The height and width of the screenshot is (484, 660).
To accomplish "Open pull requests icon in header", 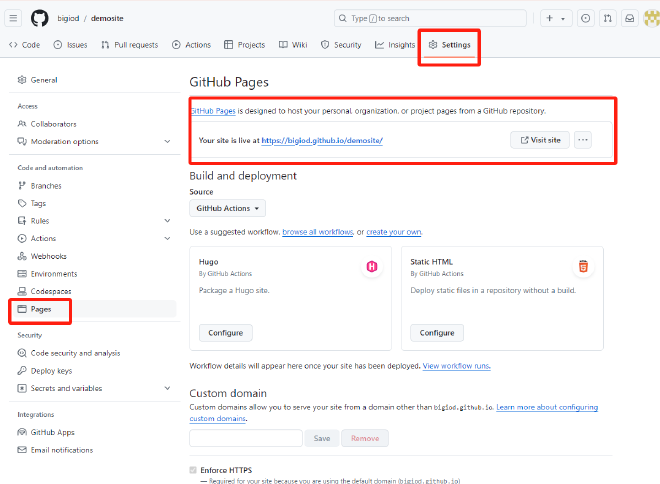I will 608,18.
